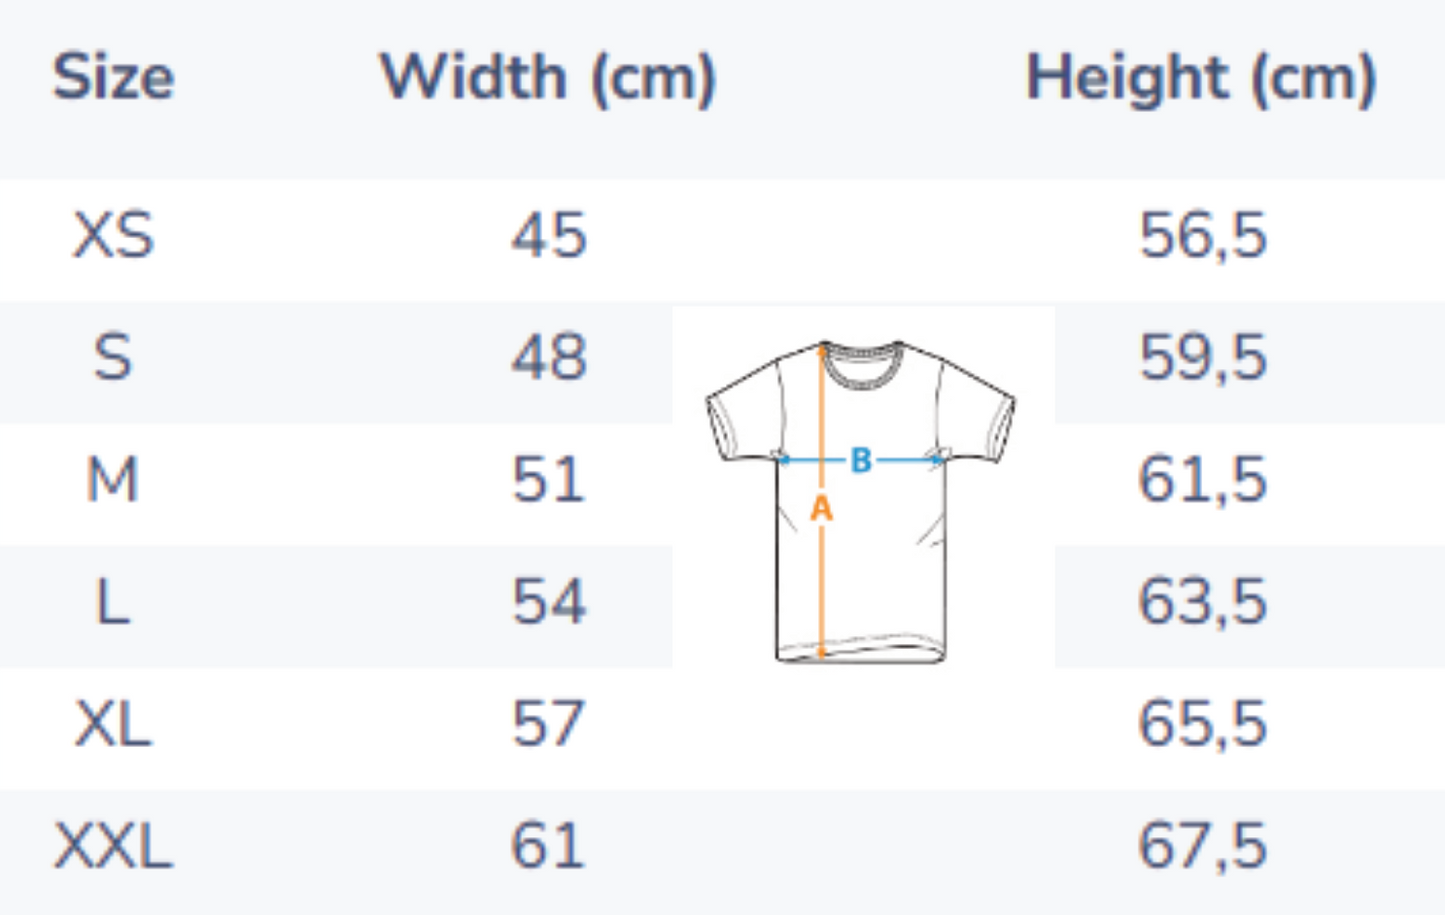Image resolution: width=1445 pixels, height=915 pixels.
Task: Click the XS size label
Action: coord(113,236)
